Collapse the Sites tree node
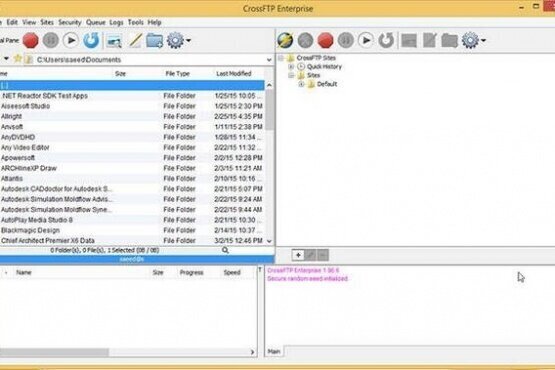555x370 pixels. [x=291, y=75]
